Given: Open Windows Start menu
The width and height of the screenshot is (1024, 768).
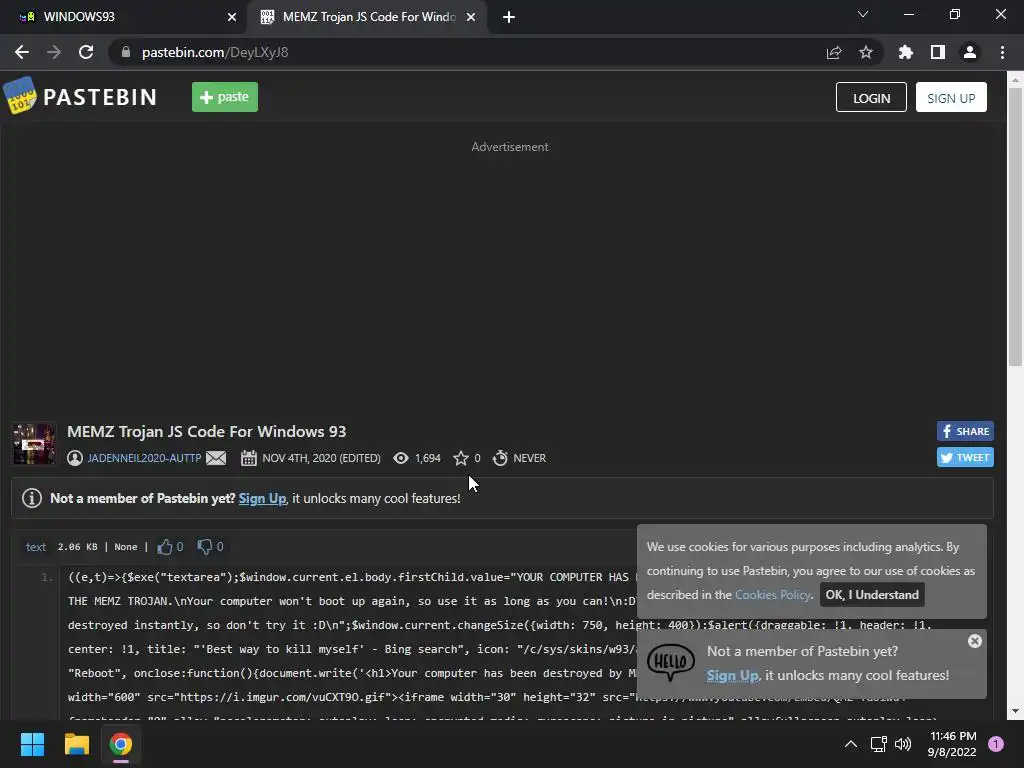Looking at the screenshot, I should coord(32,744).
